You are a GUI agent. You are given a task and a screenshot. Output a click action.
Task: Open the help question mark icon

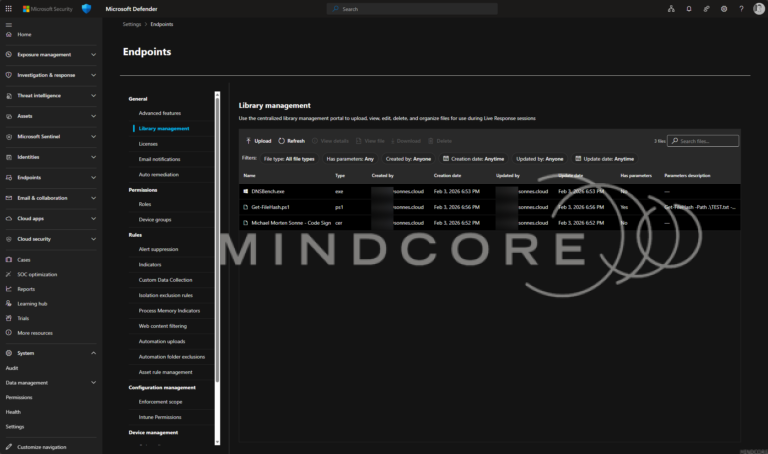click(742, 9)
